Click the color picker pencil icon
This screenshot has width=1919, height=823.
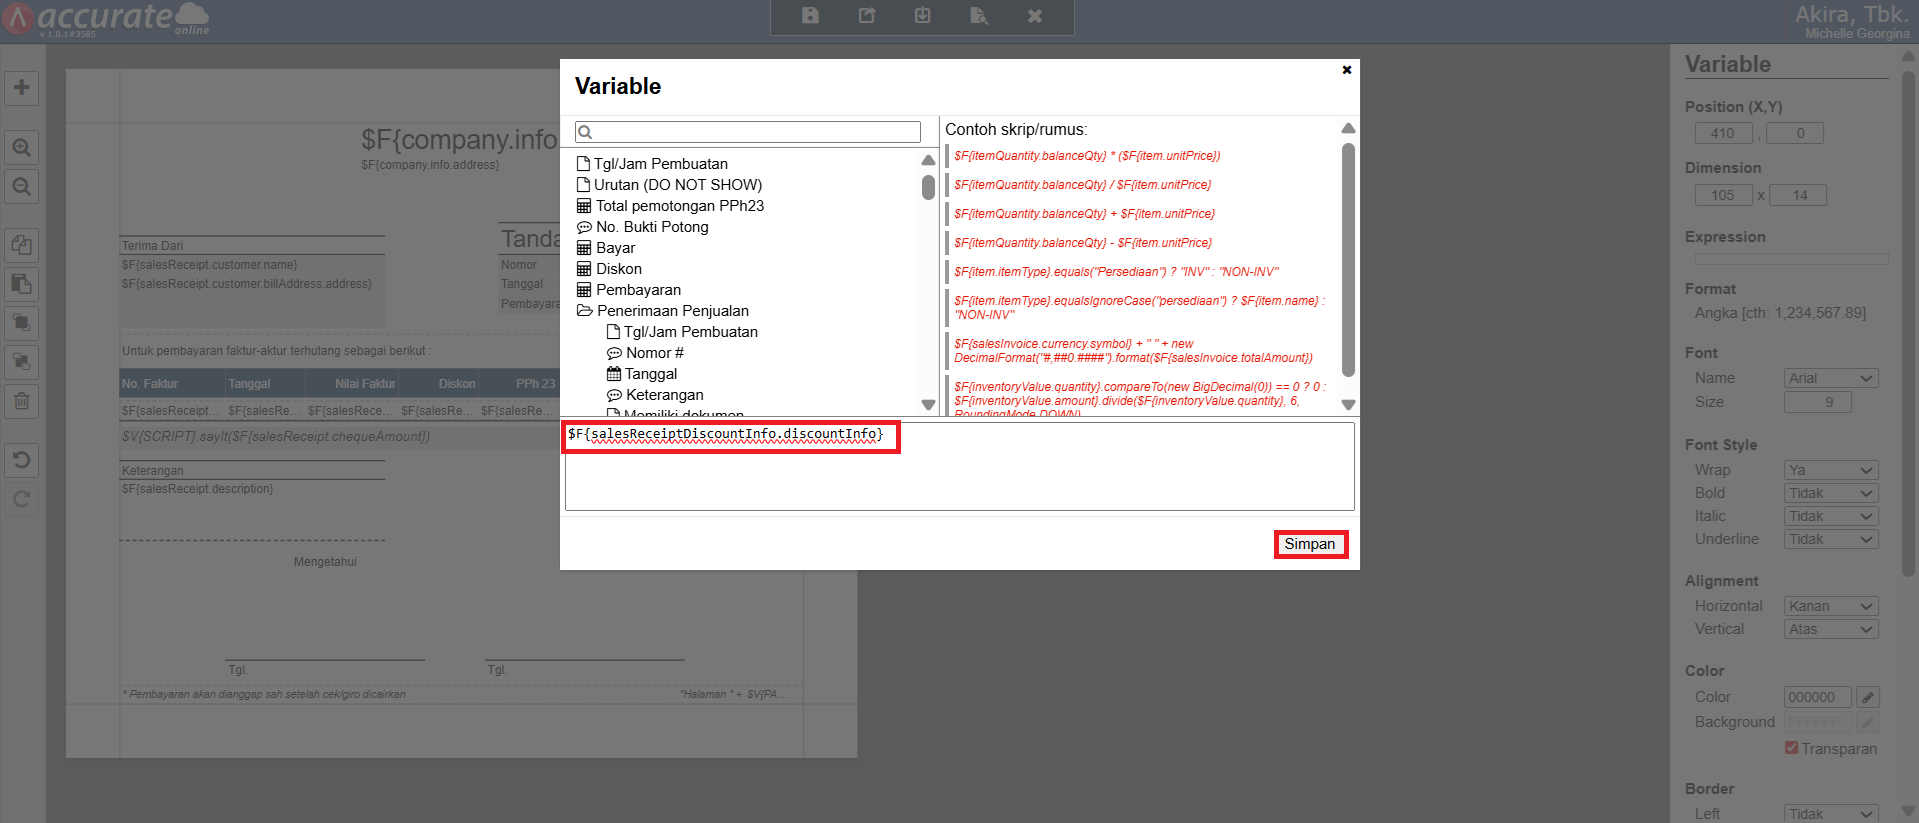click(x=1867, y=697)
